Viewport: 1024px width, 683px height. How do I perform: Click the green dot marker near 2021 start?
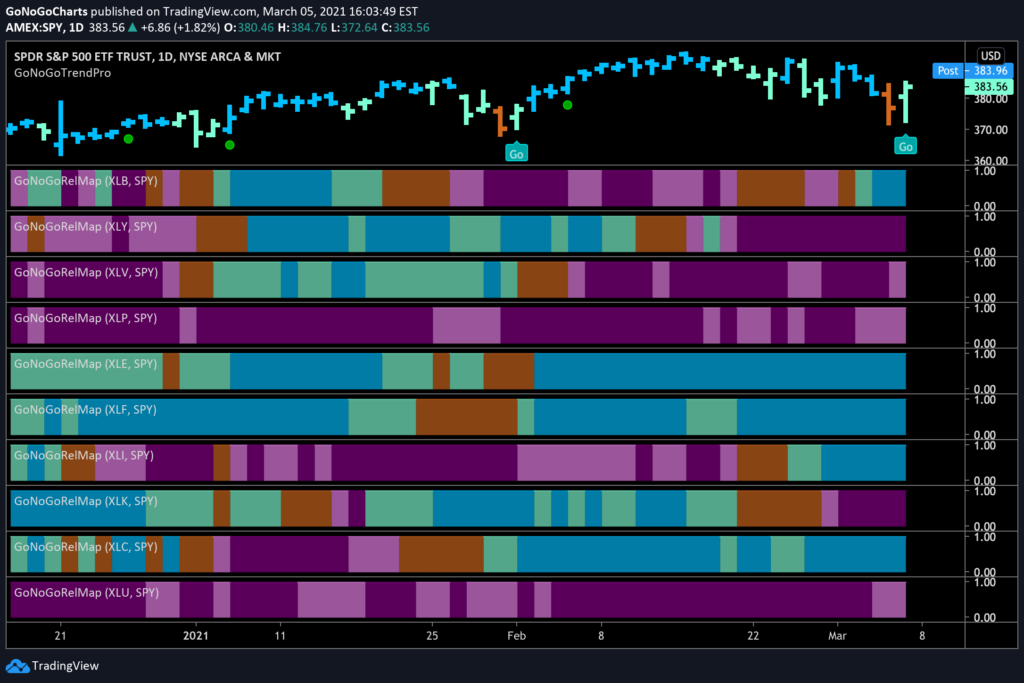[229, 145]
